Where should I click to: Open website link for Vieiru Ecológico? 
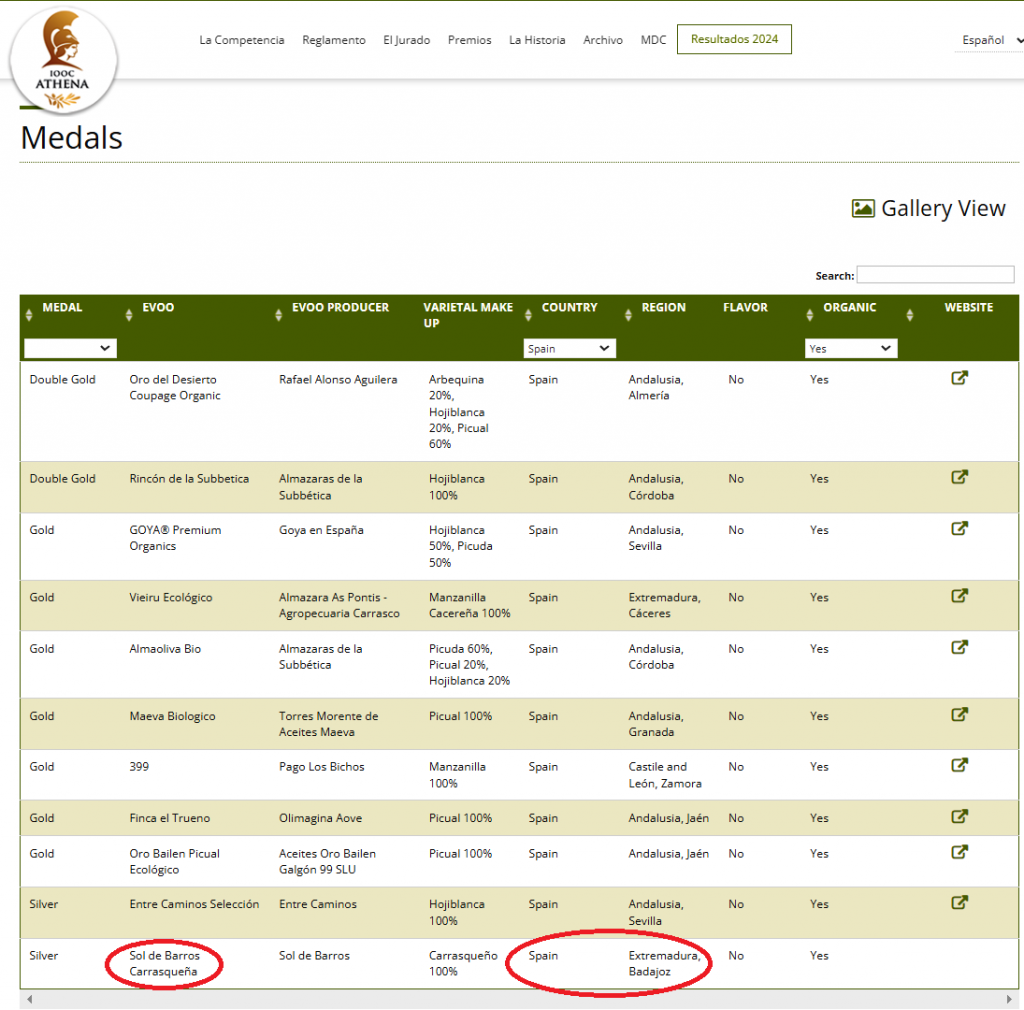(959, 596)
